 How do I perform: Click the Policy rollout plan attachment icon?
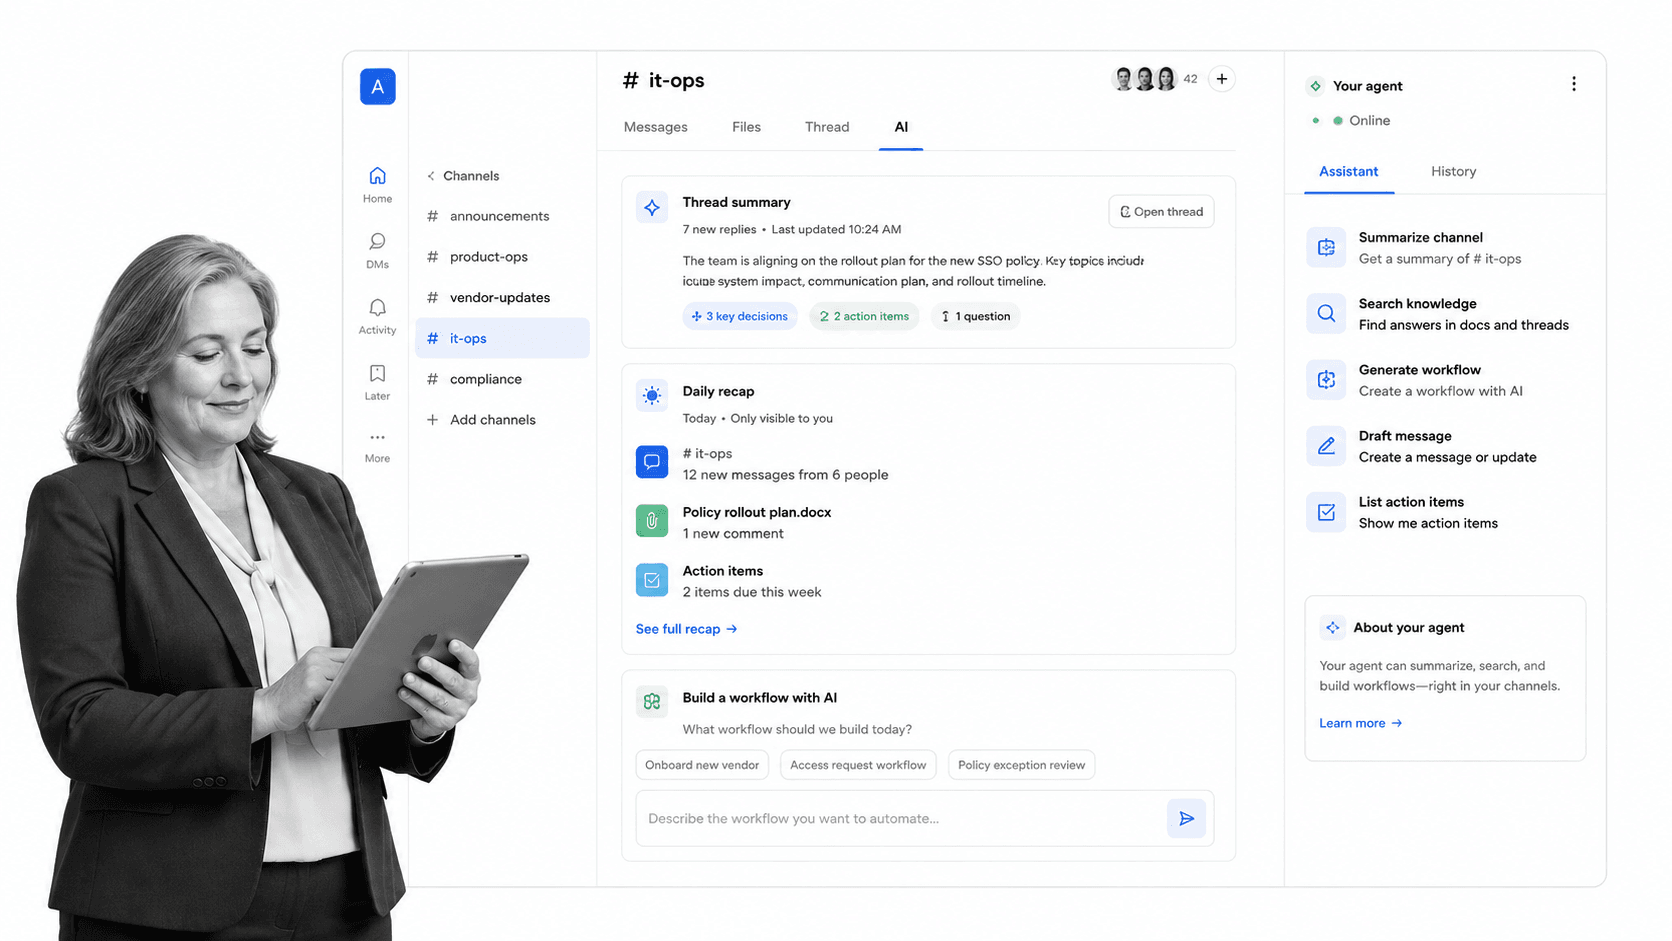click(x=652, y=521)
